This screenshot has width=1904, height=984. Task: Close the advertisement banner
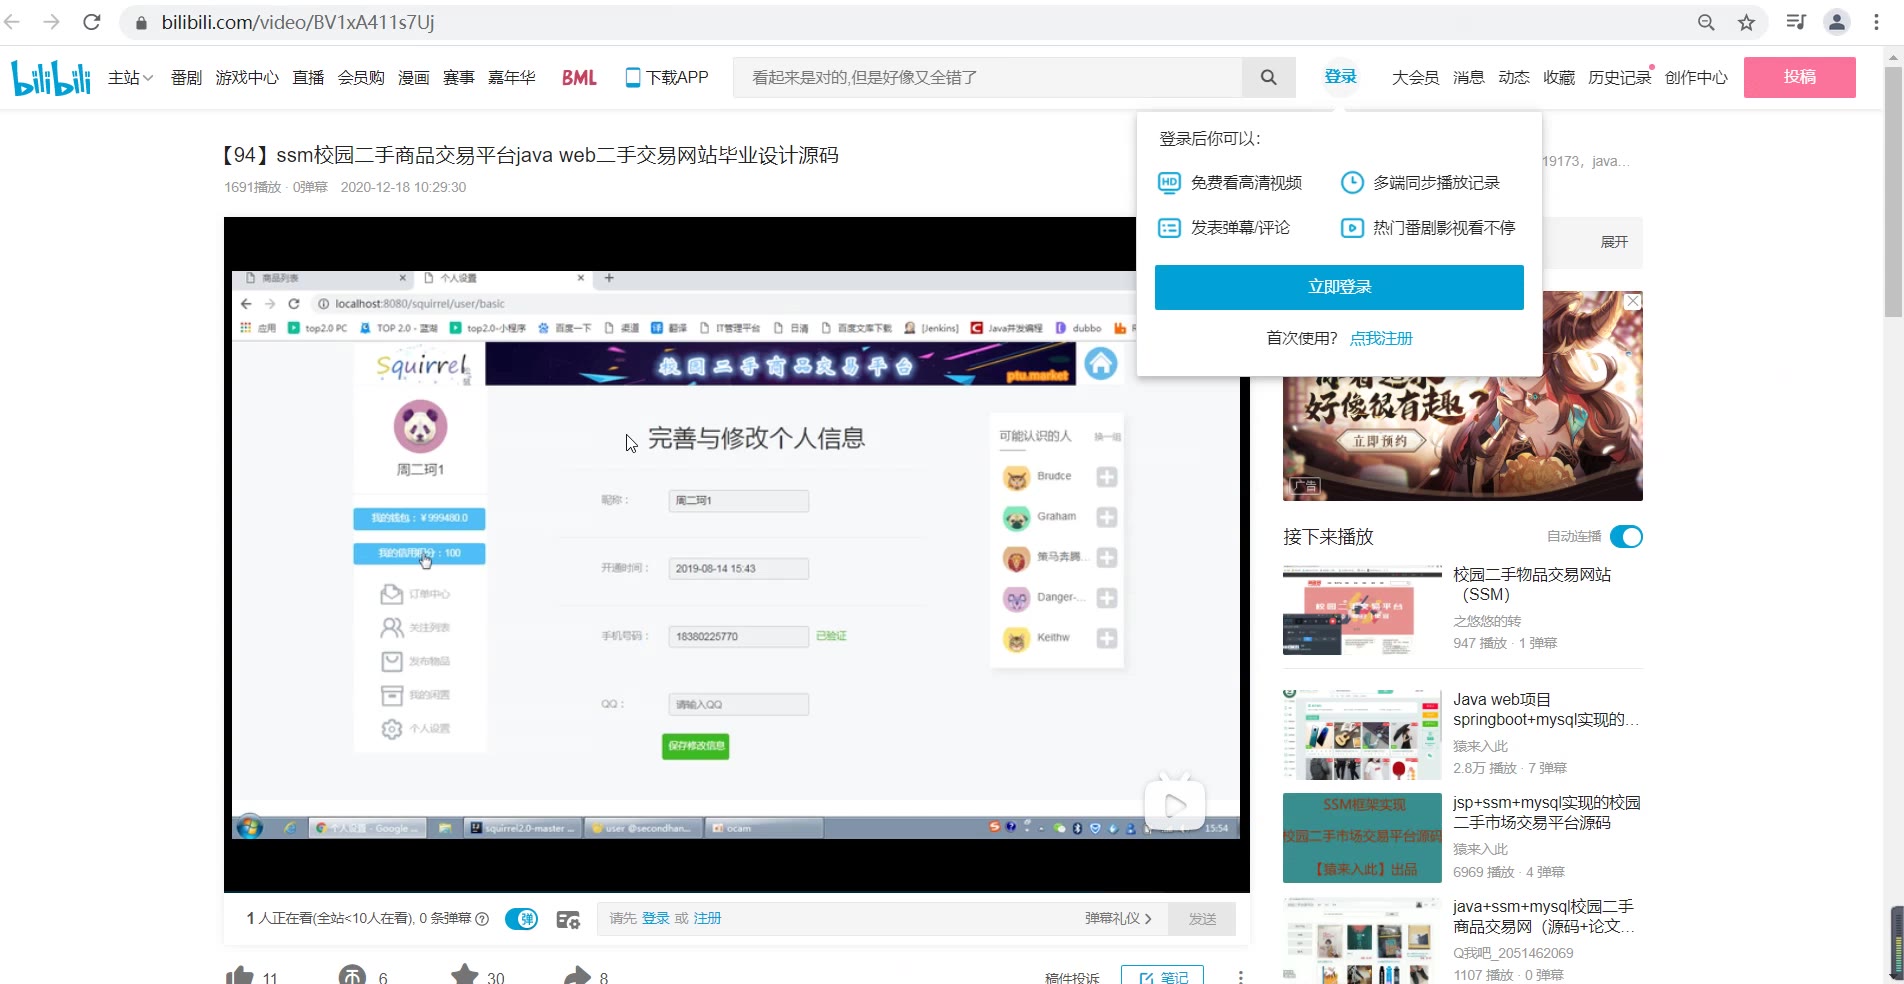tap(1633, 301)
